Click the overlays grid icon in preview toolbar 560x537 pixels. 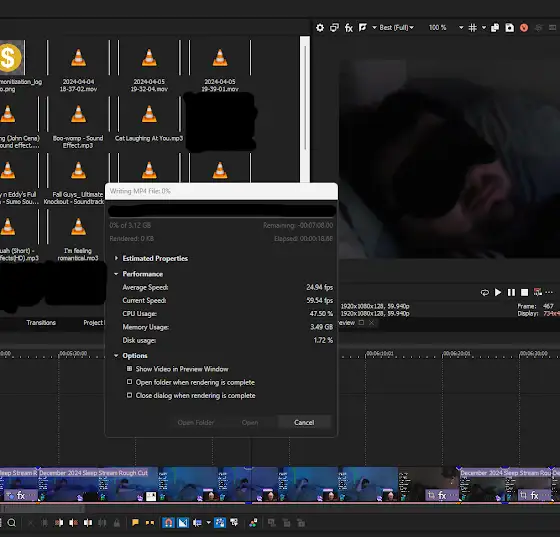coord(472,27)
